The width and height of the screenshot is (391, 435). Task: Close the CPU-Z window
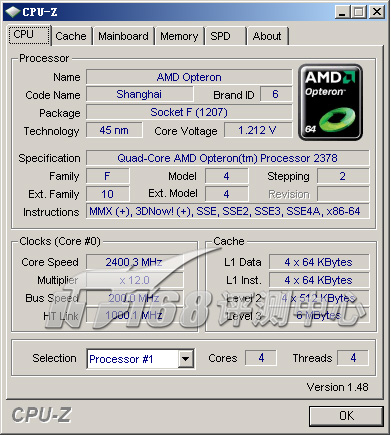pos(377,12)
